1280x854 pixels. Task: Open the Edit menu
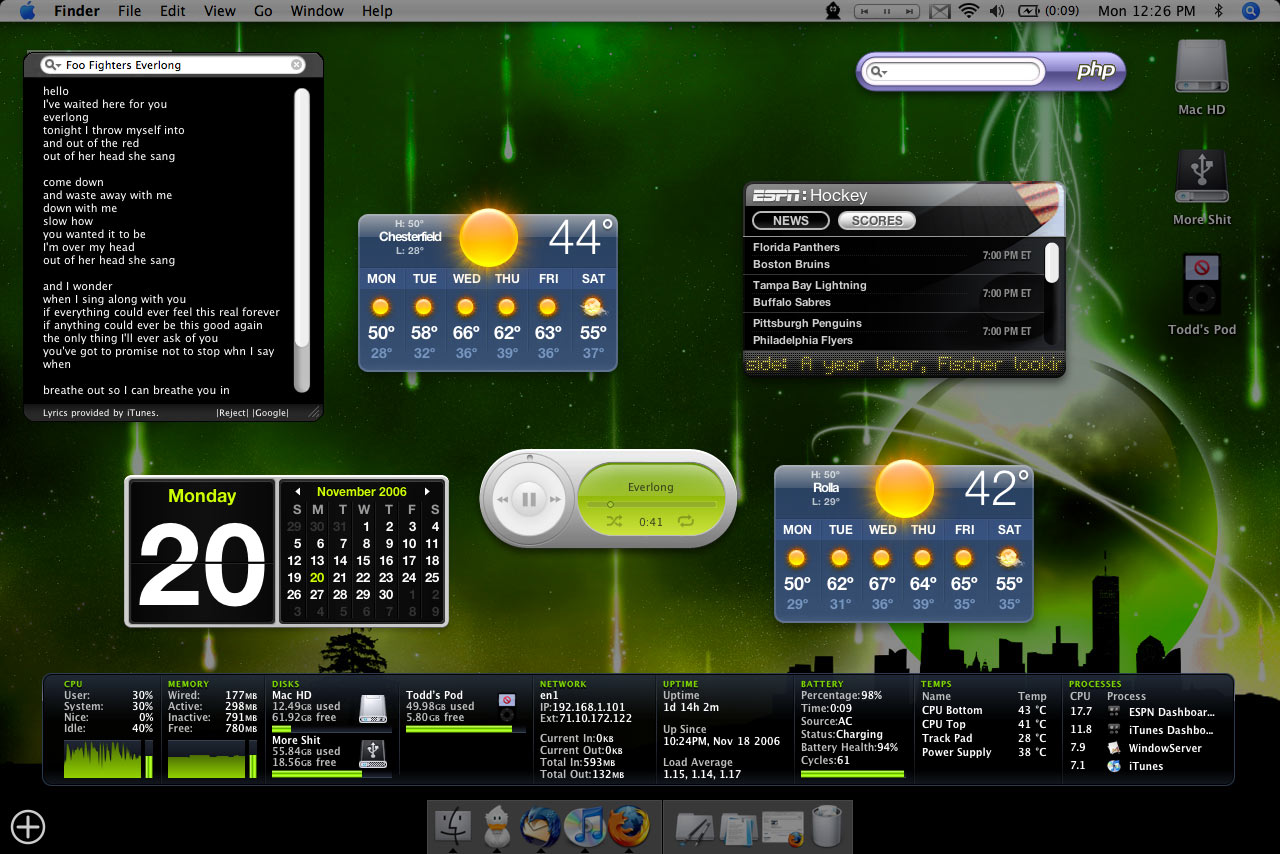pyautogui.click(x=173, y=11)
